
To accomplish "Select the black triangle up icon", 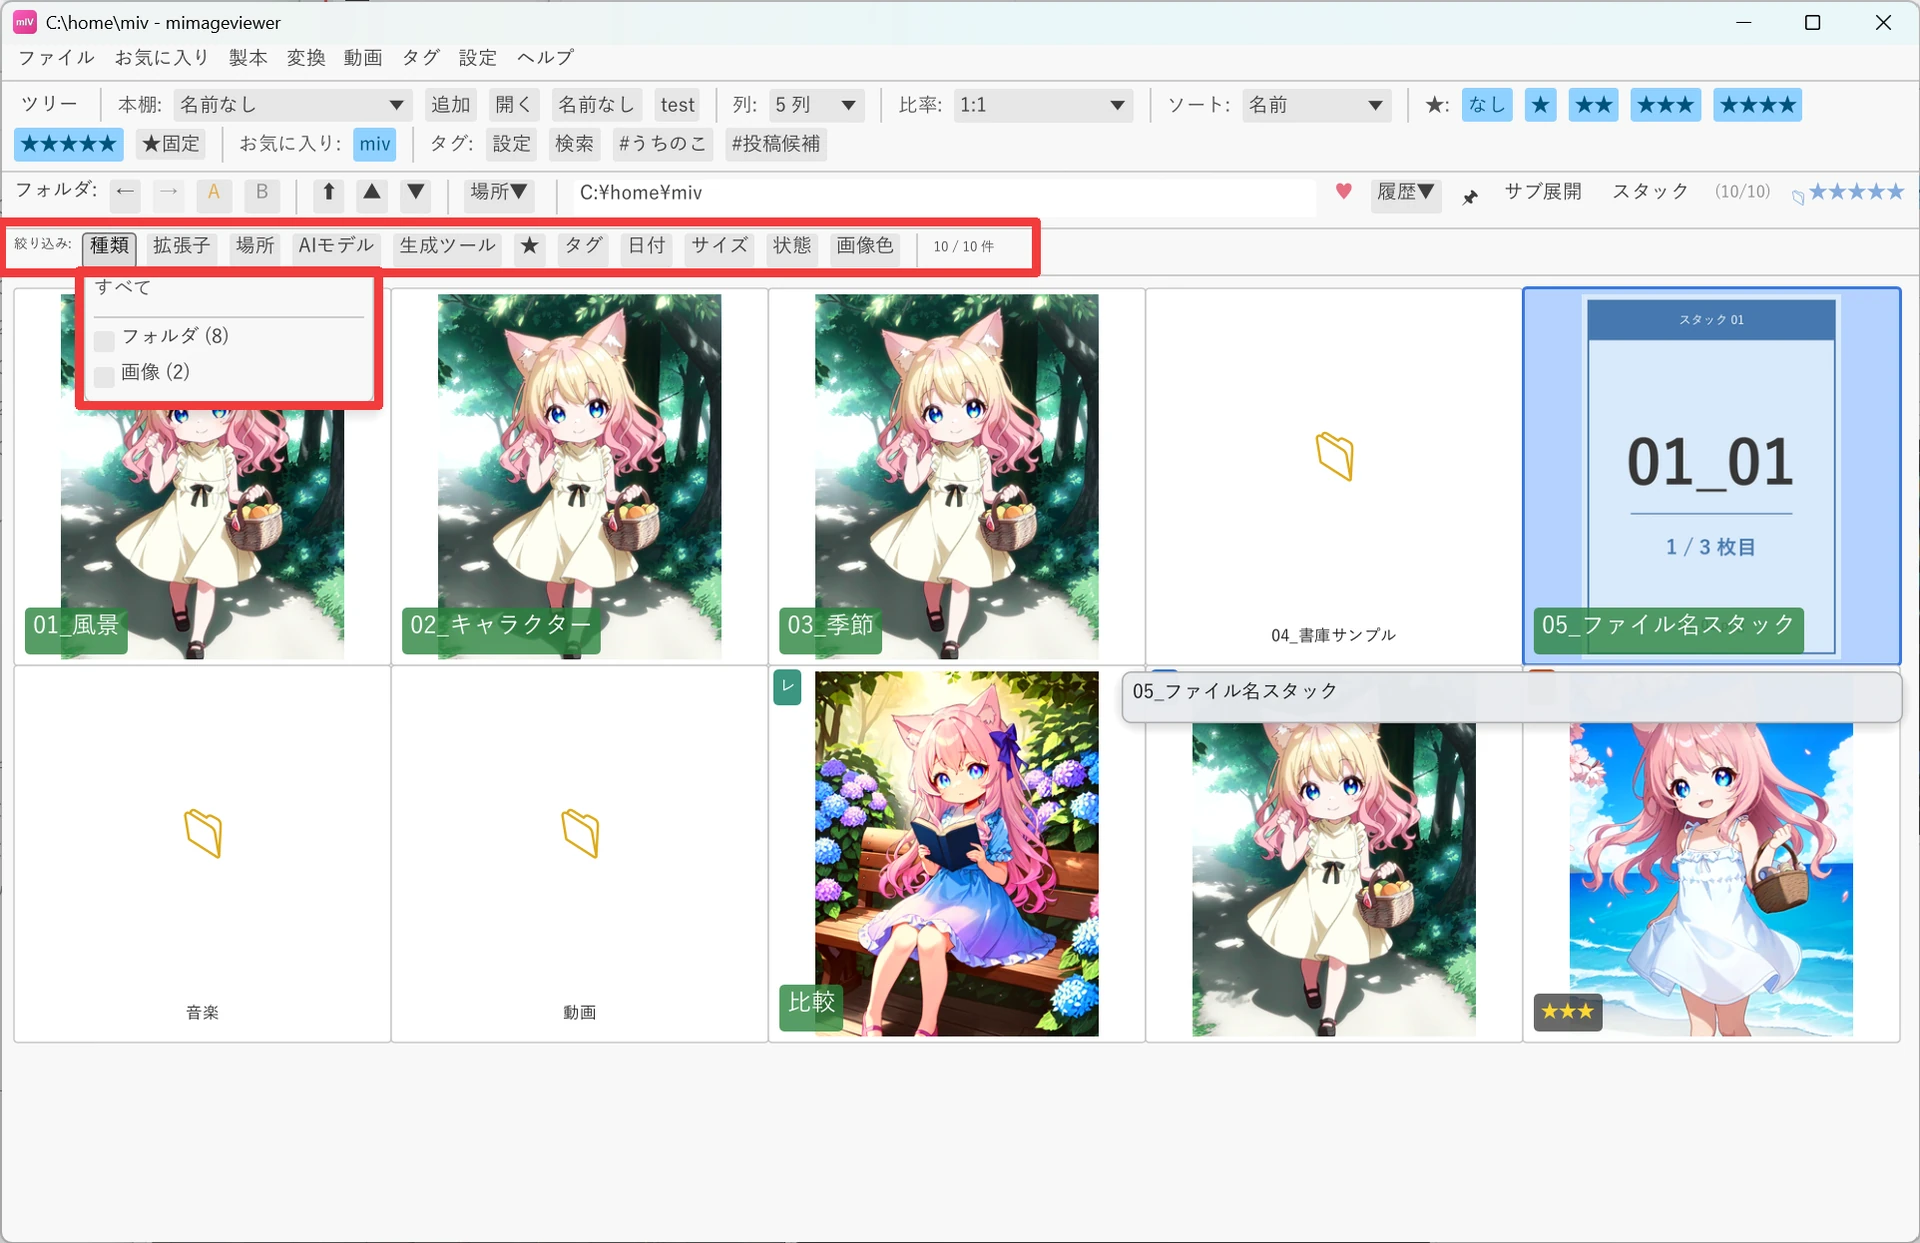I will tap(372, 192).
